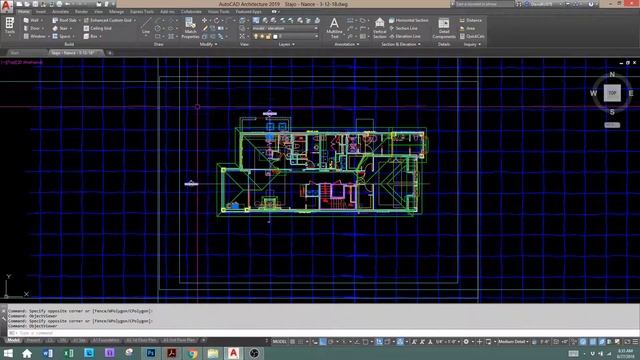This screenshot has width=640, height=360.
Task: Open the Insert ribbon tab
Action: point(41,11)
